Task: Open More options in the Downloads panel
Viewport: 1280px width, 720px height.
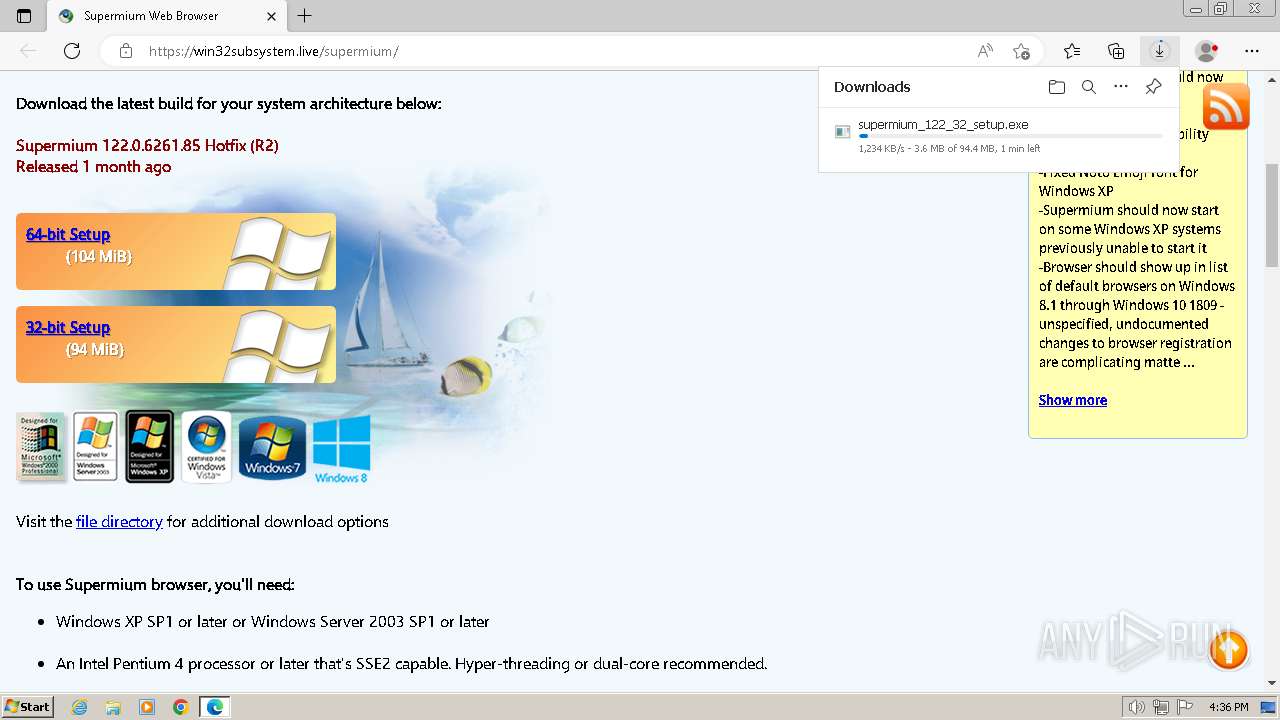Action: (1121, 87)
